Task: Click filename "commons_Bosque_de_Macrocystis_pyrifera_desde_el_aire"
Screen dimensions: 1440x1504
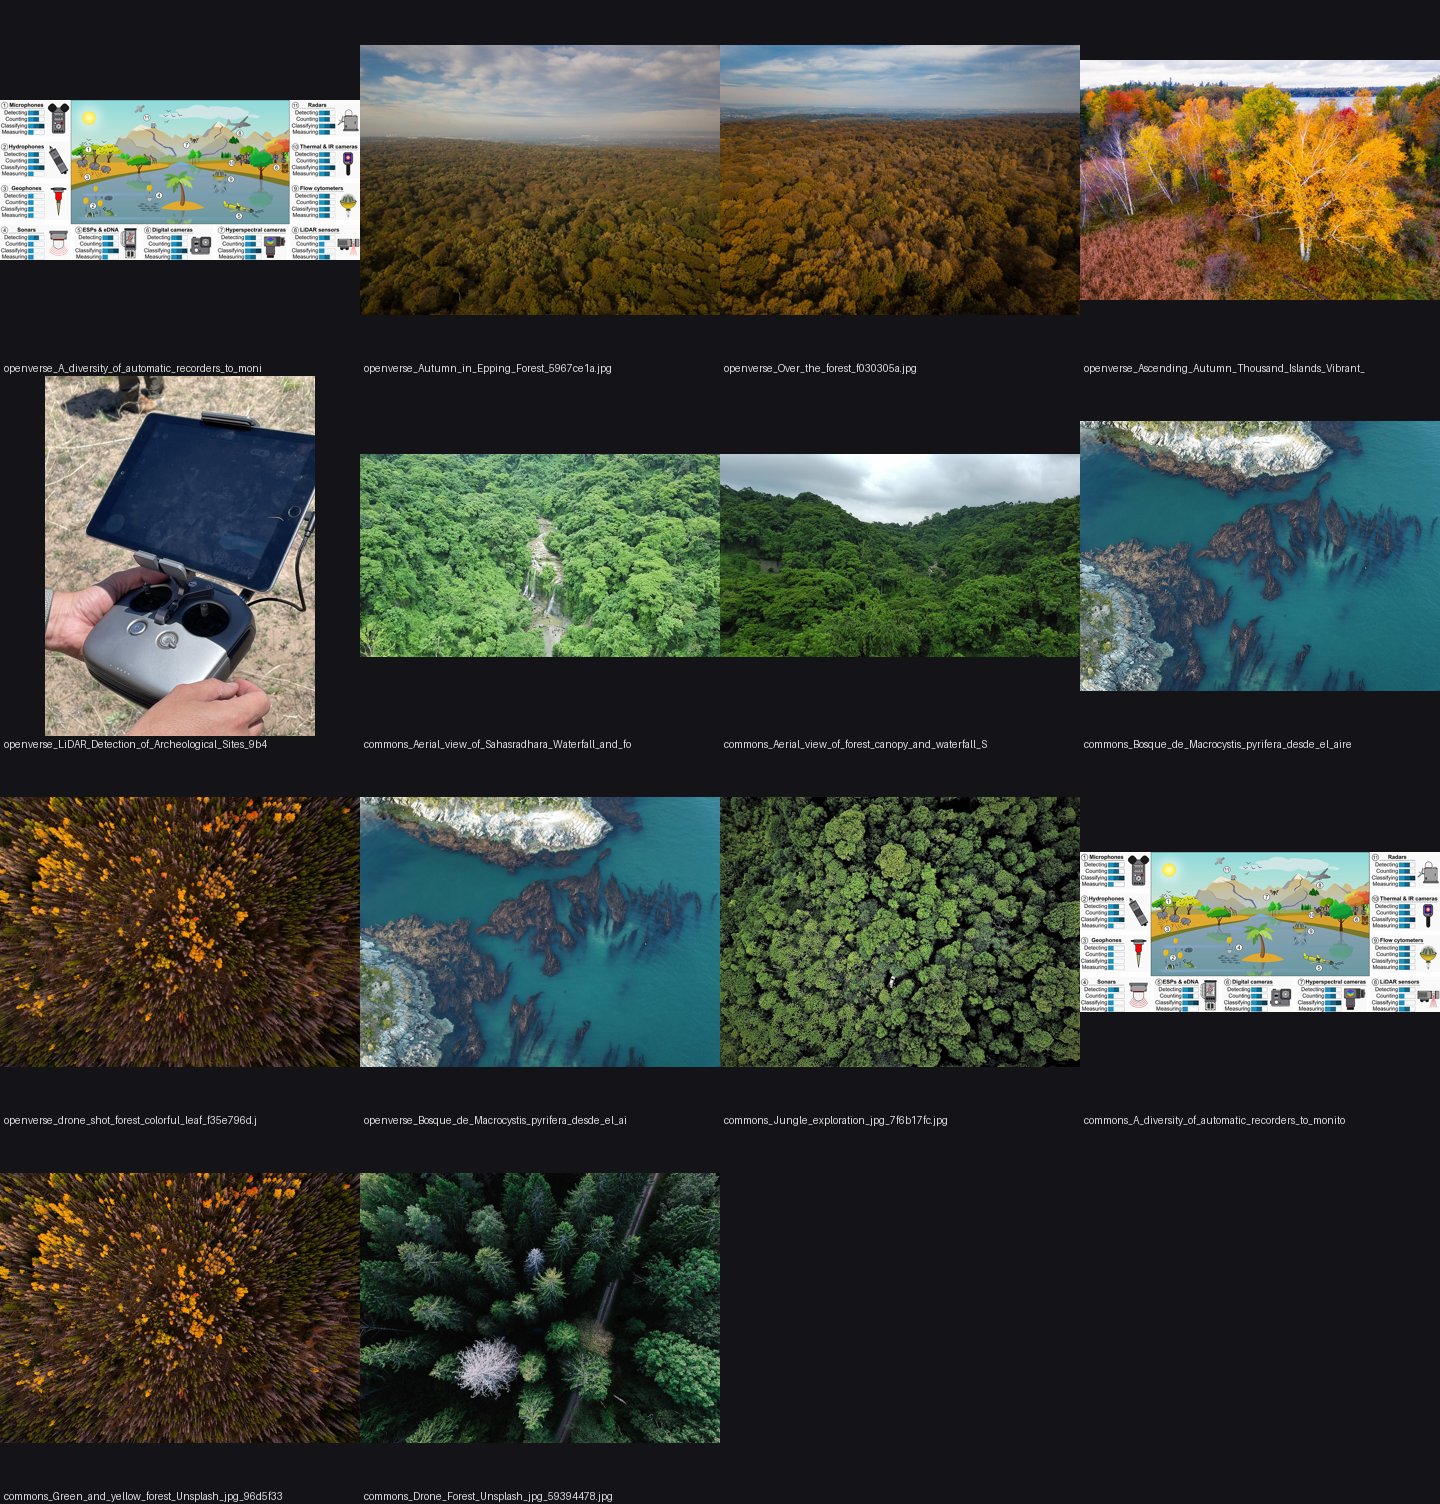Action: pyautogui.click(x=1218, y=744)
